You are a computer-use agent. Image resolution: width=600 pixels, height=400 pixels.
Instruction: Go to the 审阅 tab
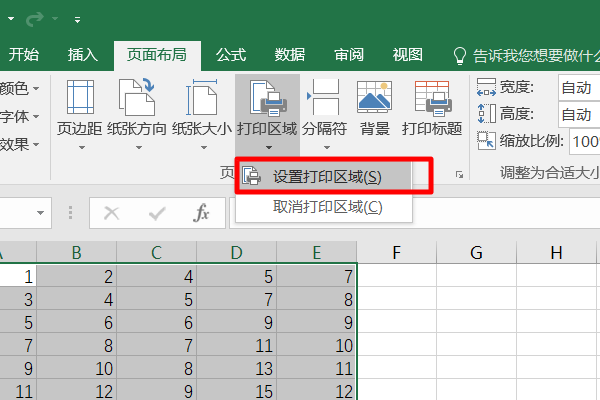(349, 55)
